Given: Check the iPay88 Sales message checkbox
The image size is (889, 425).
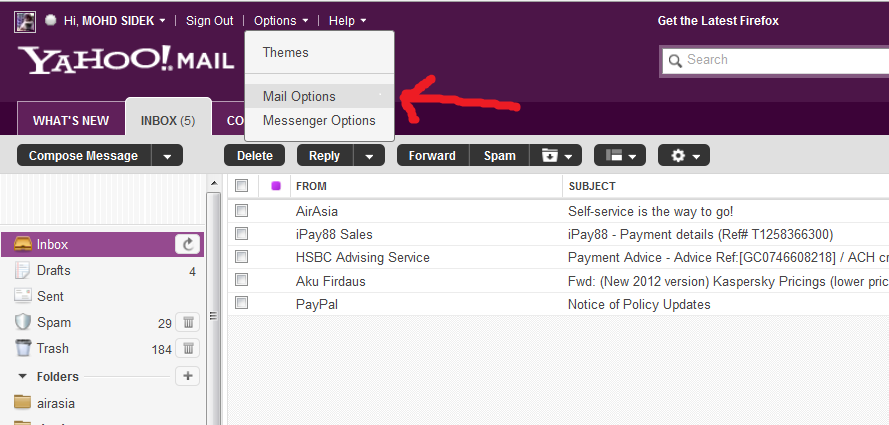Looking at the screenshot, I should point(242,233).
